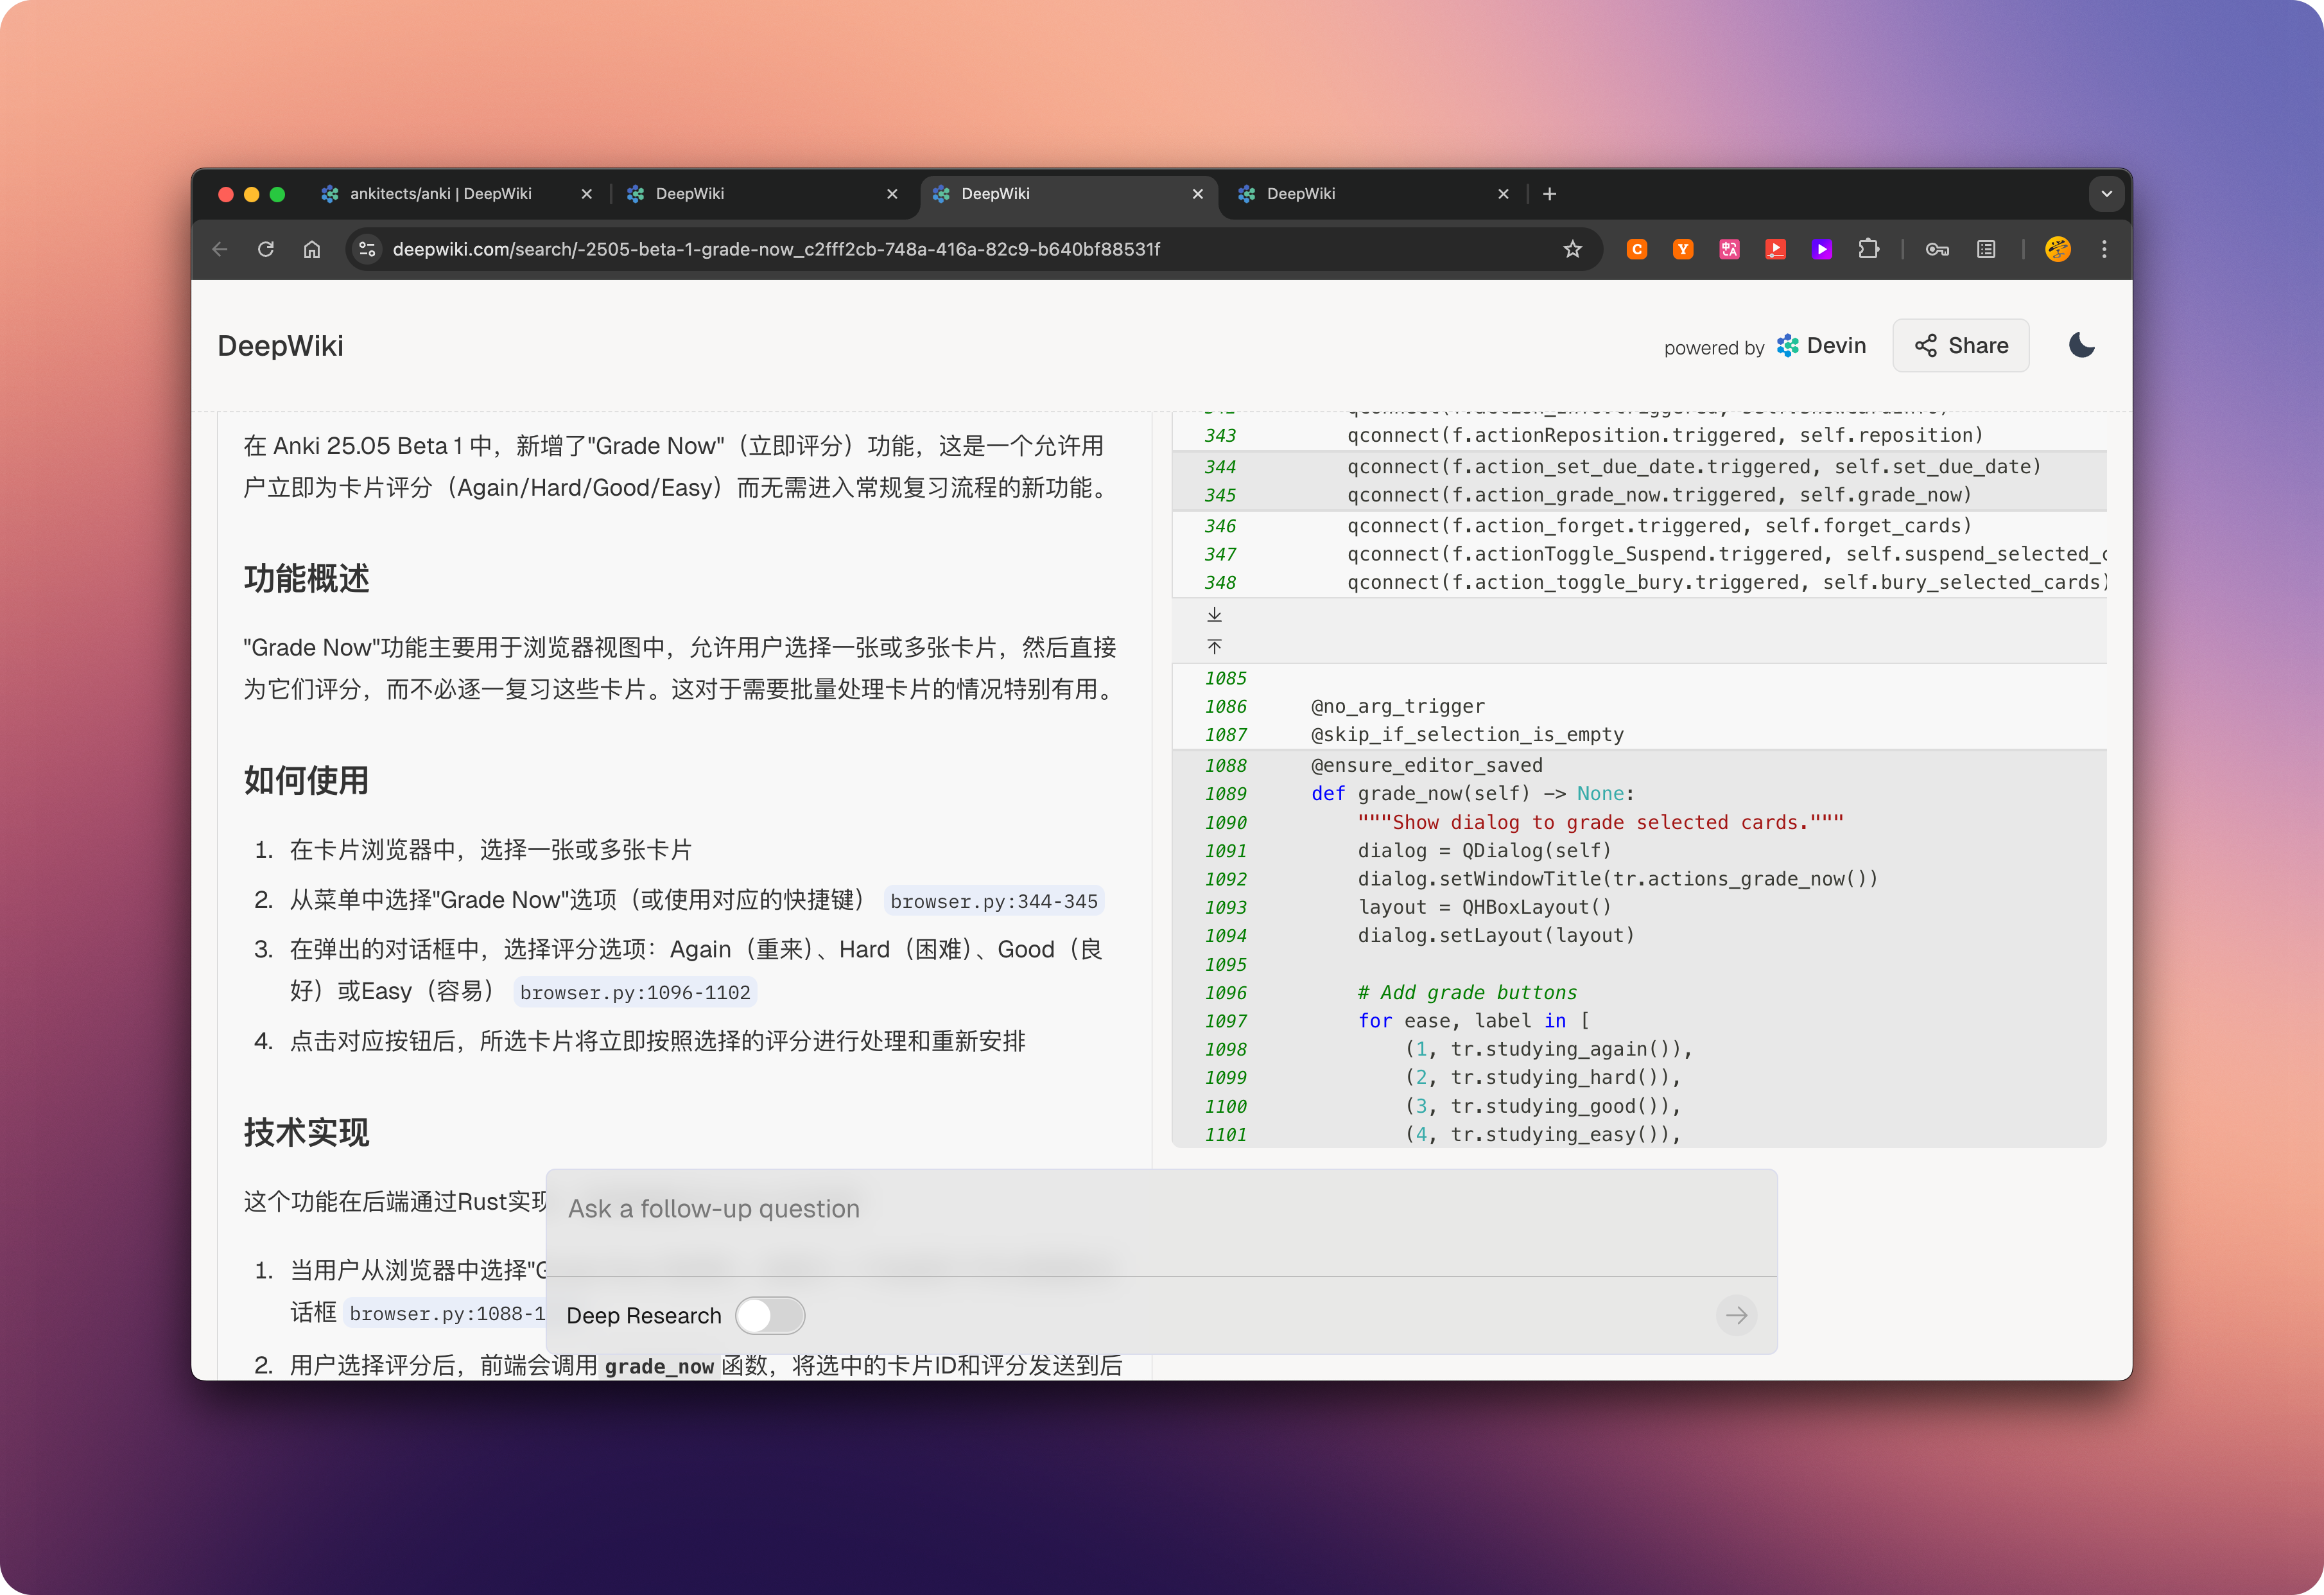Expand the tab search dropdown
2324x1595 pixels.
(x=2107, y=194)
